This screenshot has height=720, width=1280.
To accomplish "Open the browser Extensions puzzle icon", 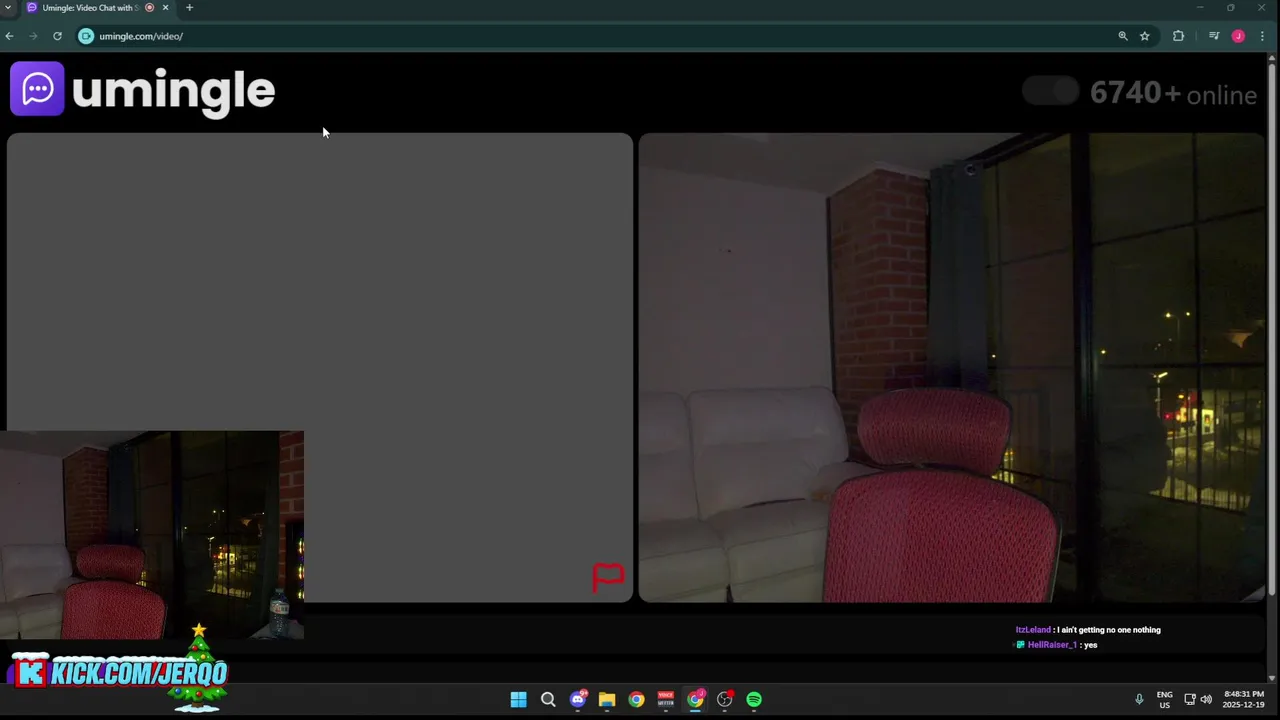I will pos(1178,36).
